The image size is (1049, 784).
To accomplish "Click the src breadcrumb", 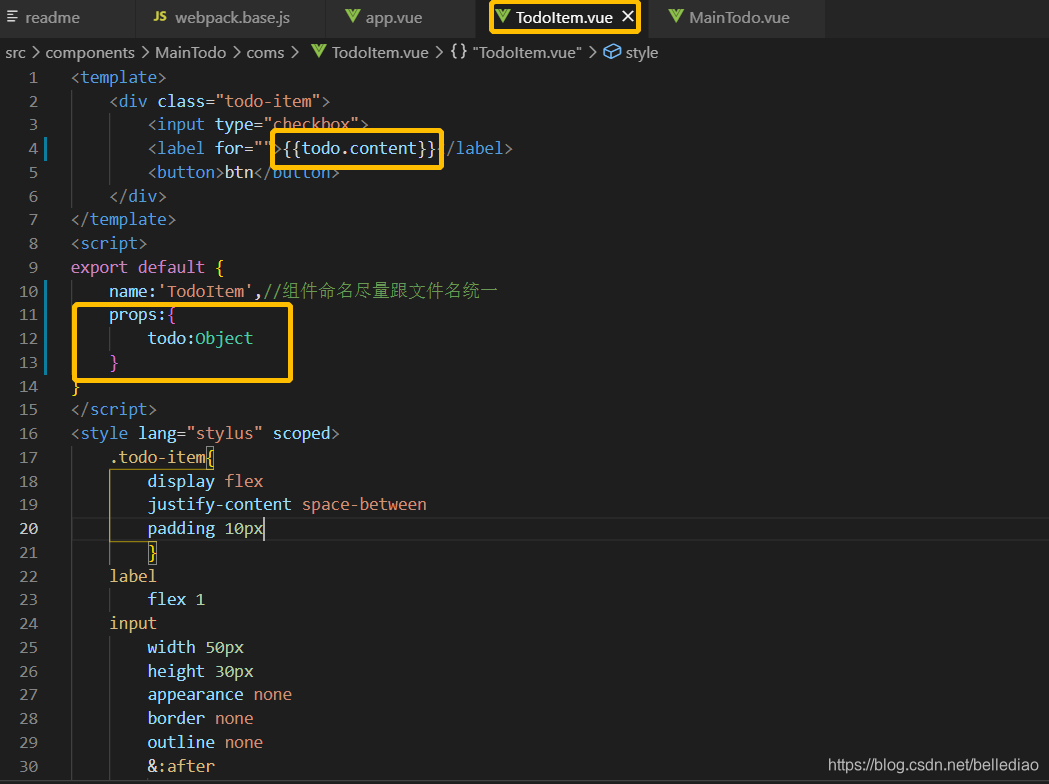I will 15,53.
